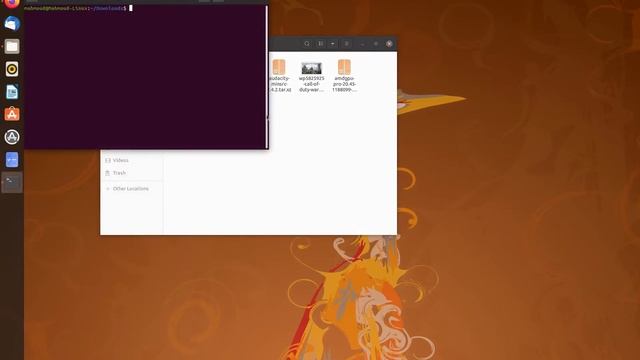Open view options dropdown arrow in Files
Image resolution: width=640 pixels, height=360 pixels.
(x=333, y=44)
